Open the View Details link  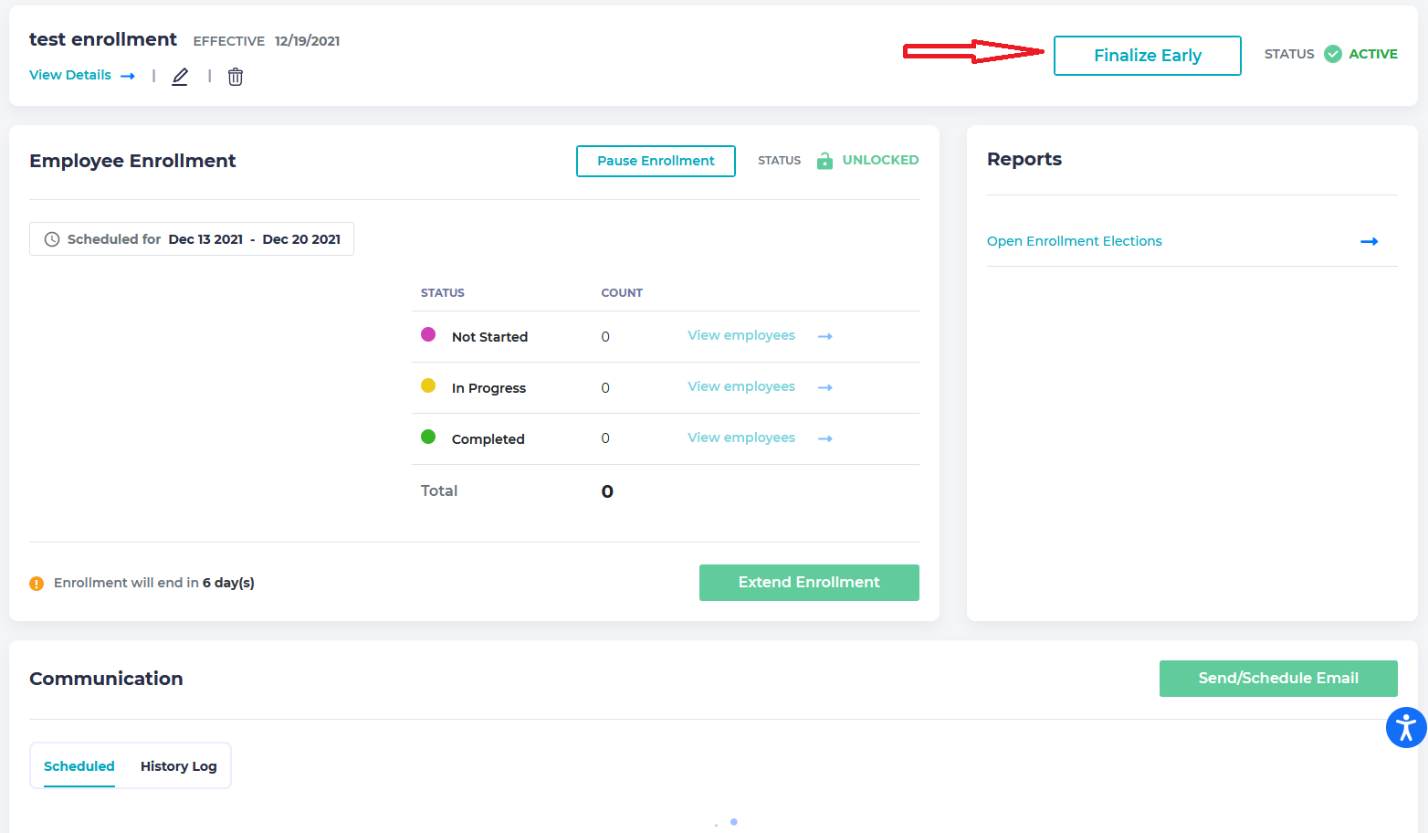pos(70,75)
